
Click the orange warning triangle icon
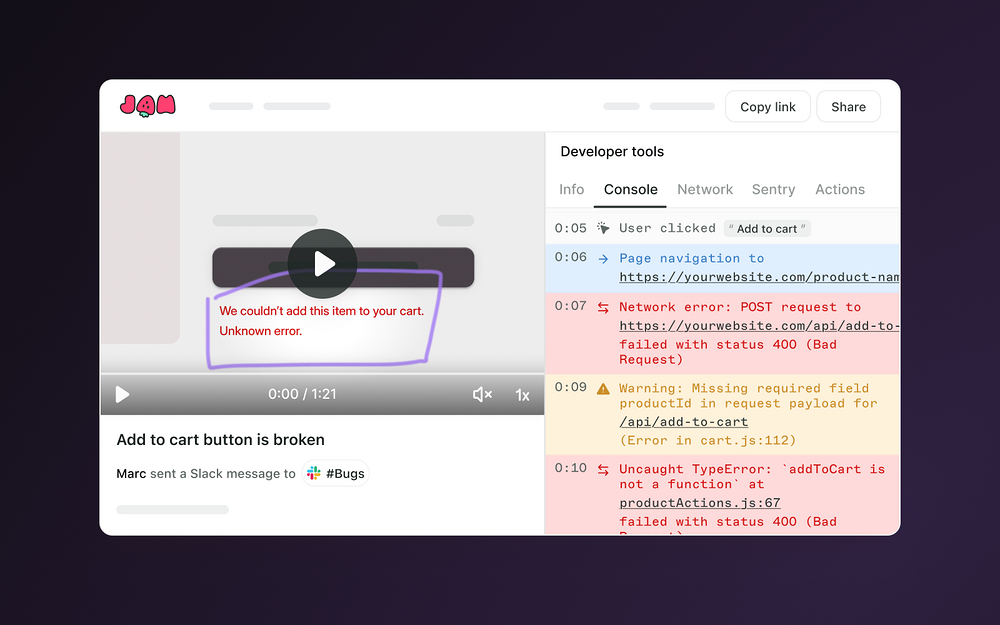[x=603, y=388]
